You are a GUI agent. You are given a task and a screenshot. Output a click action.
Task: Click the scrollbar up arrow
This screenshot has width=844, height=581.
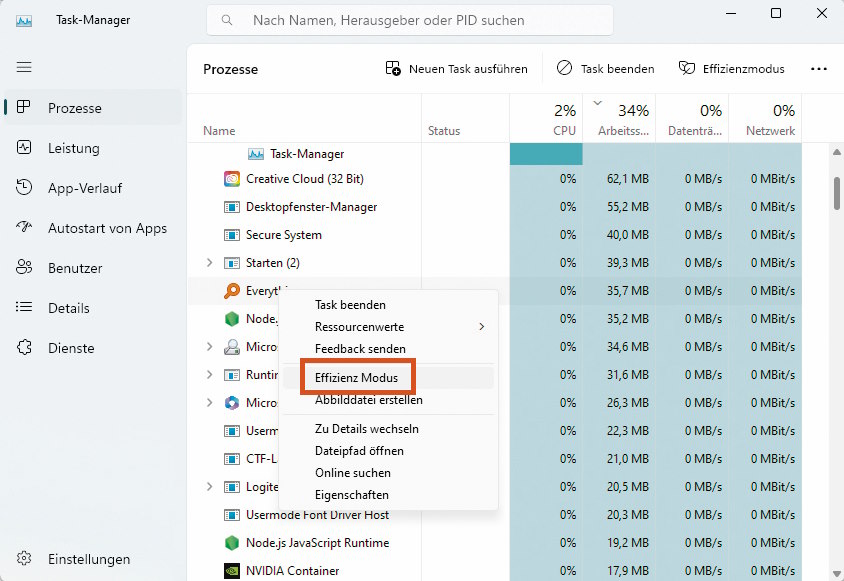click(836, 152)
